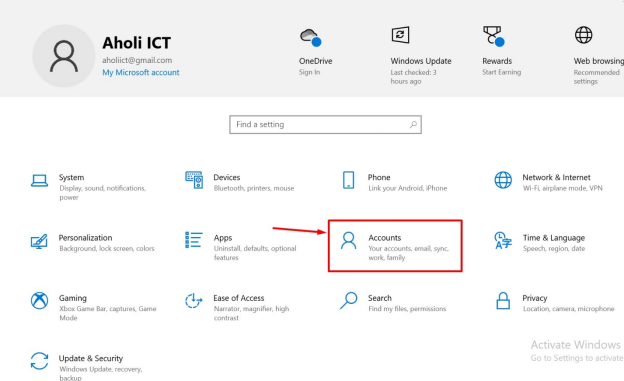
Task: Click the OneDrive cloud icon
Action: click(311, 37)
